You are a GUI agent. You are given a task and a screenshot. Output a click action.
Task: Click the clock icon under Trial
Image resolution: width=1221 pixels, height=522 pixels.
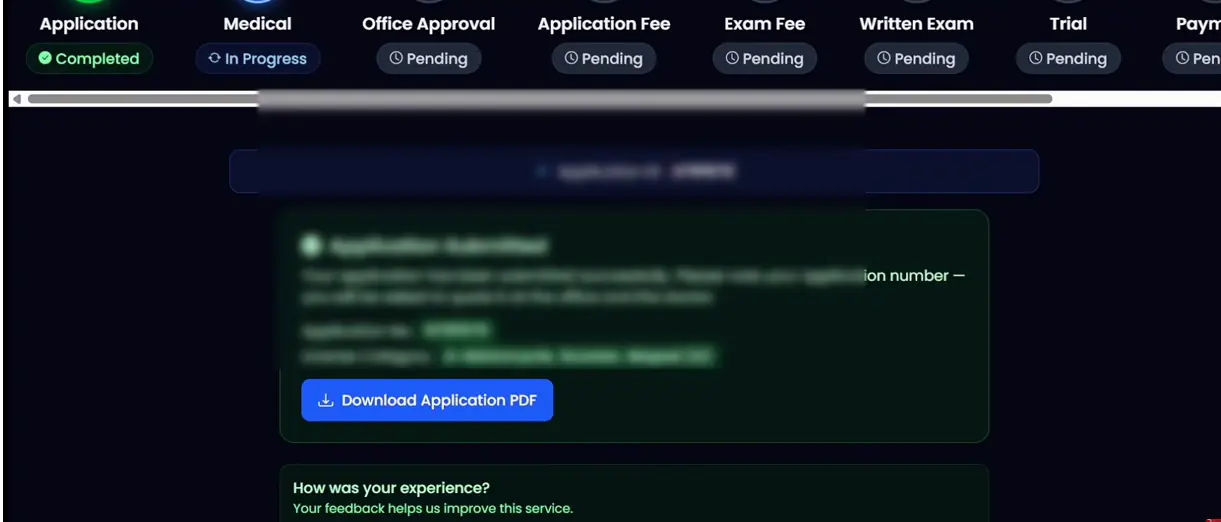click(x=1035, y=59)
